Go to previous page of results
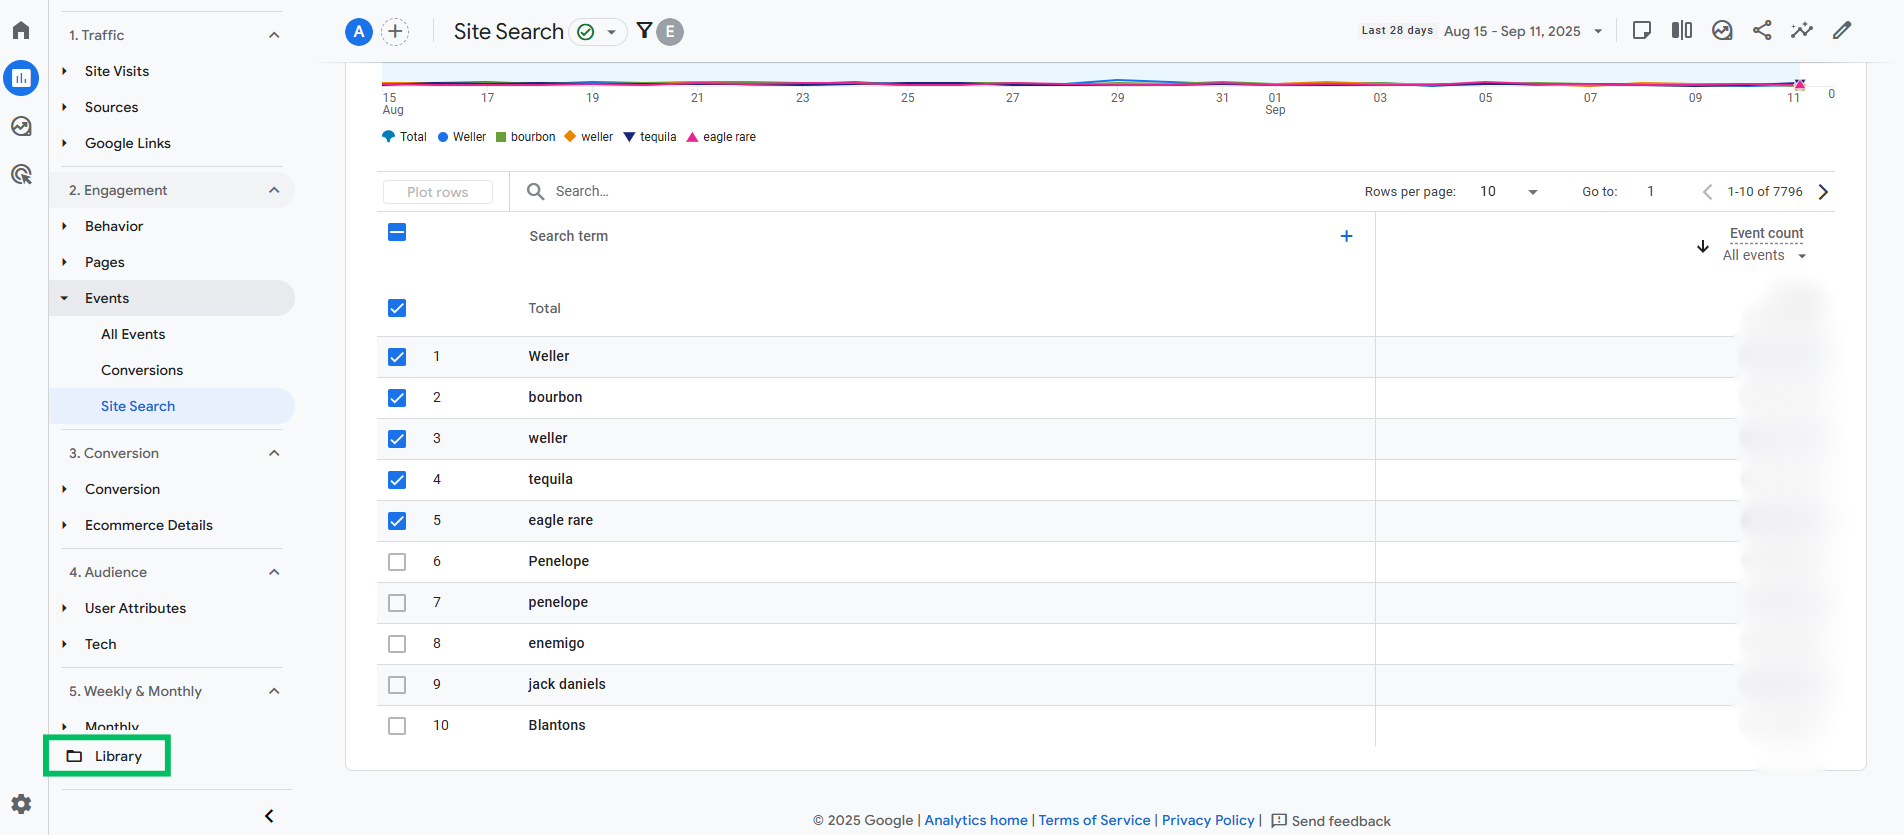 tap(1707, 192)
